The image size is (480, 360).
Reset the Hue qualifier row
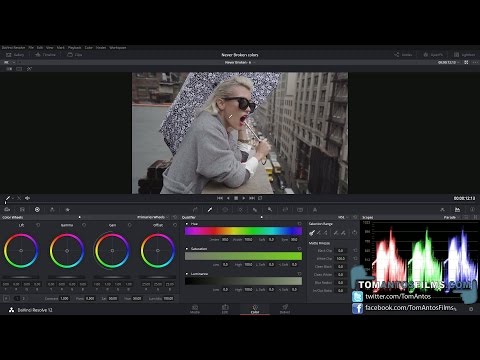click(299, 224)
